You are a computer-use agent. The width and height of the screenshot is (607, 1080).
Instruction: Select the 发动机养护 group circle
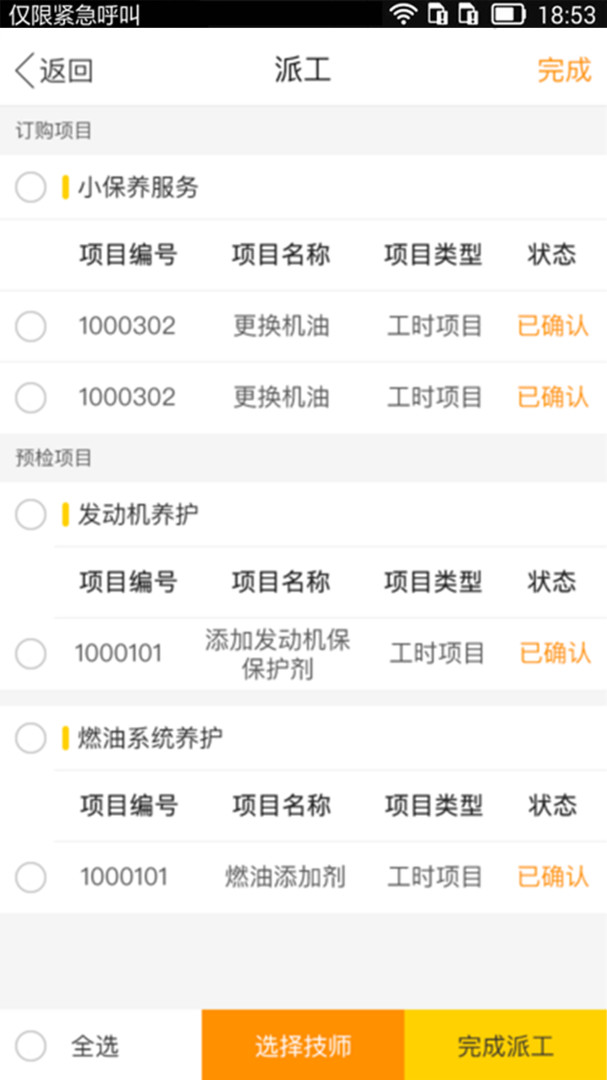tap(31, 515)
